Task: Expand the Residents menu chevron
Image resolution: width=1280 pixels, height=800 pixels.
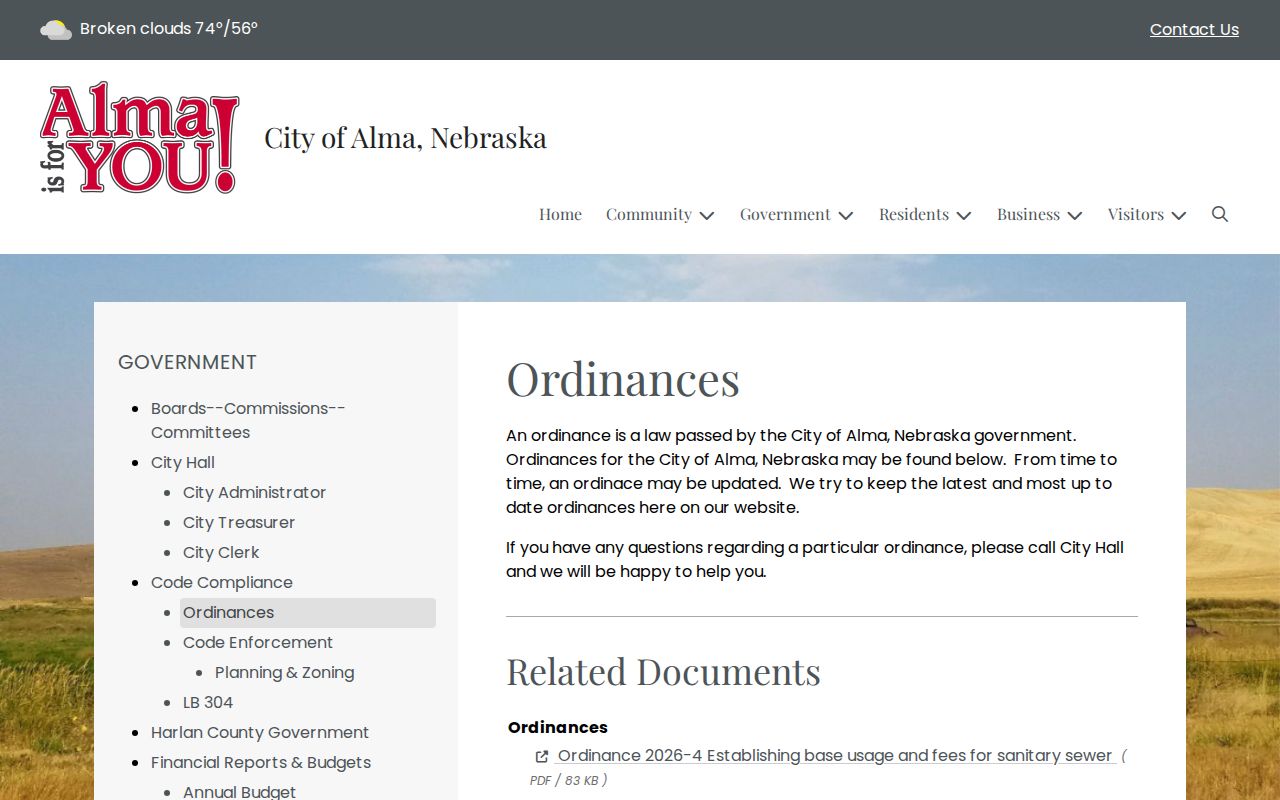Action: (x=964, y=215)
